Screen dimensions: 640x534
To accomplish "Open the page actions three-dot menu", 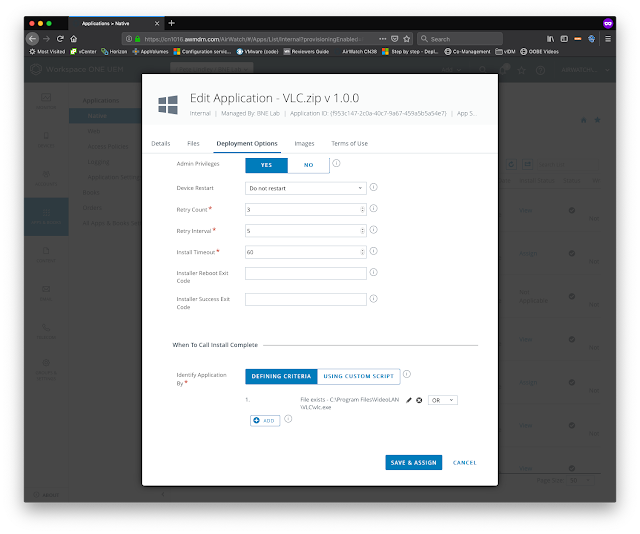I will point(382,39).
